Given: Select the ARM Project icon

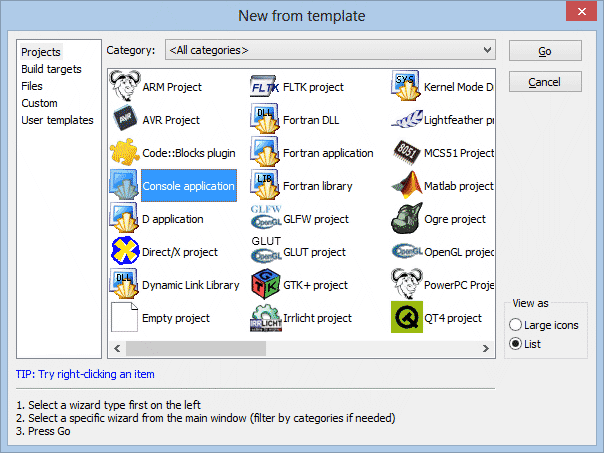Looking at the screenshot, I should pyautogui.click(x=124, y=87).
